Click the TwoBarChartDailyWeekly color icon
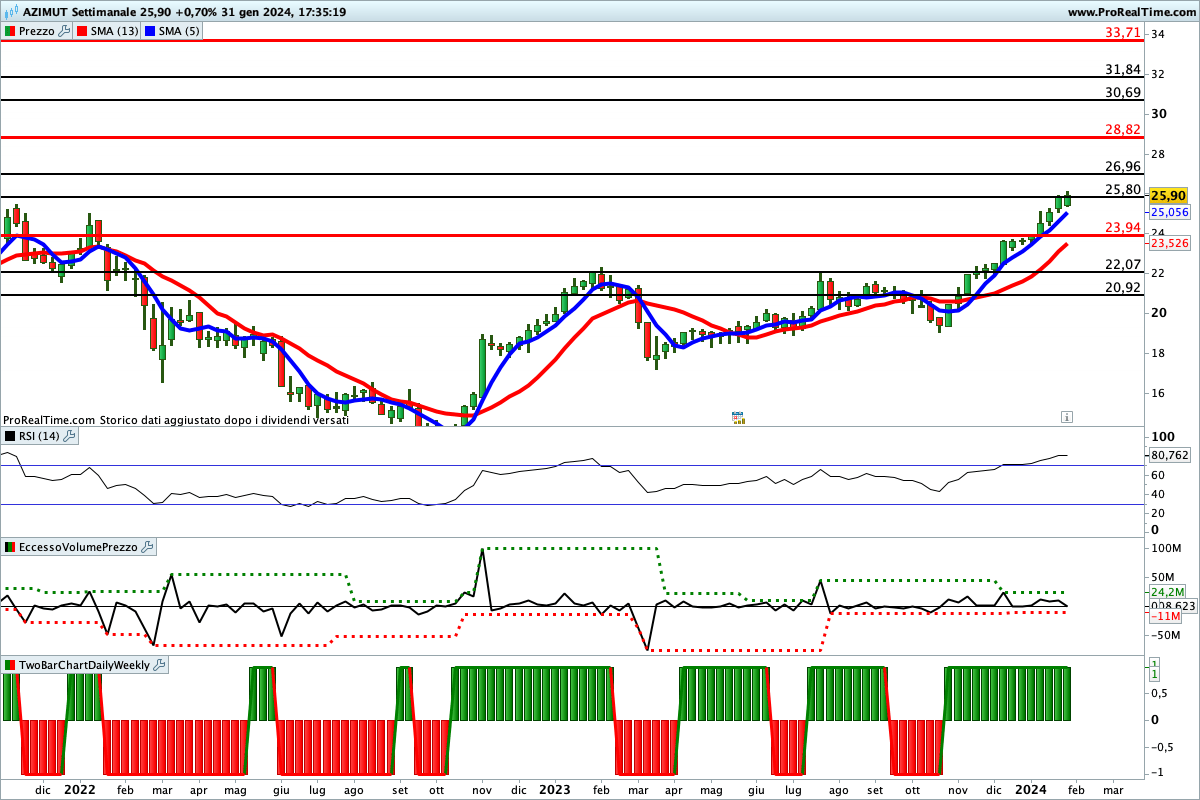 coord(9,665)
